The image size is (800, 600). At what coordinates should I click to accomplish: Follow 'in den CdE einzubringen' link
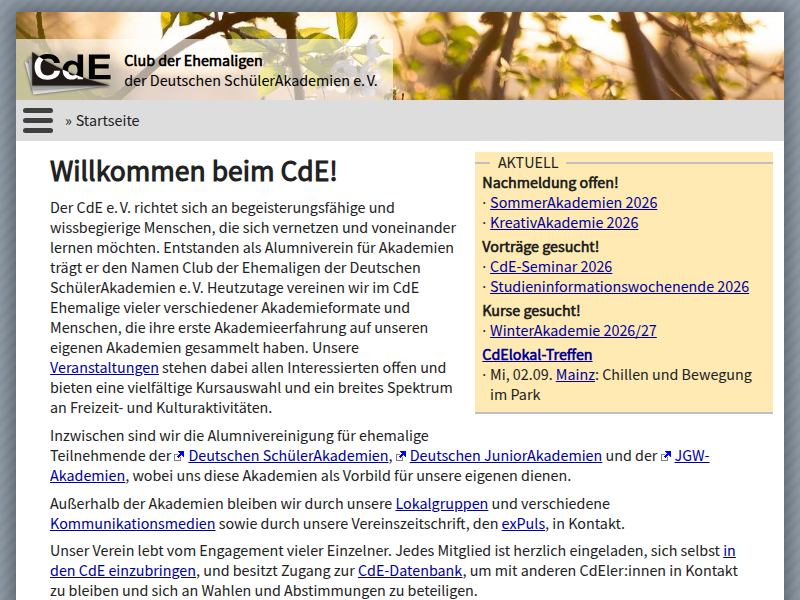click(122, 571)
